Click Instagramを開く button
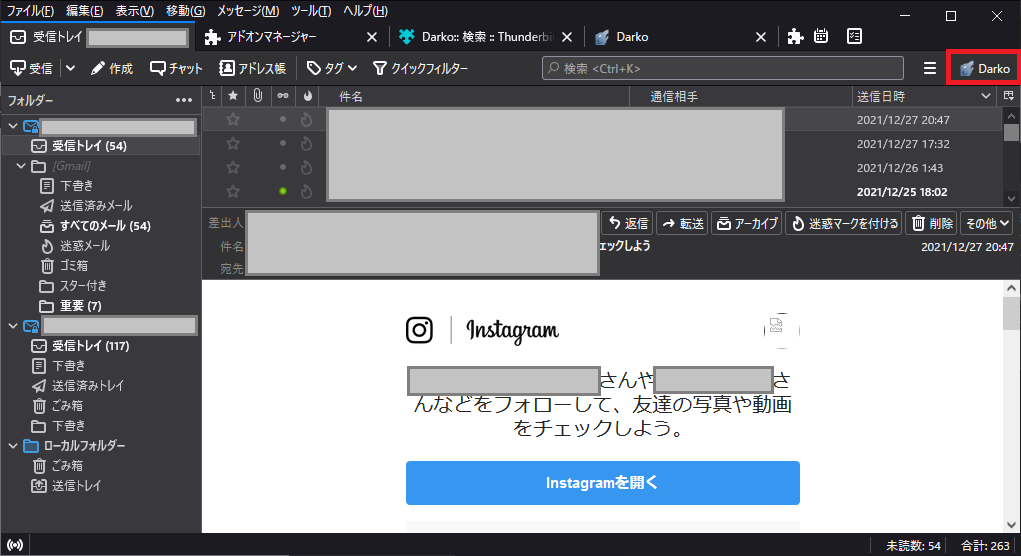The image size is (1021, 556). (x=602, y=482)
